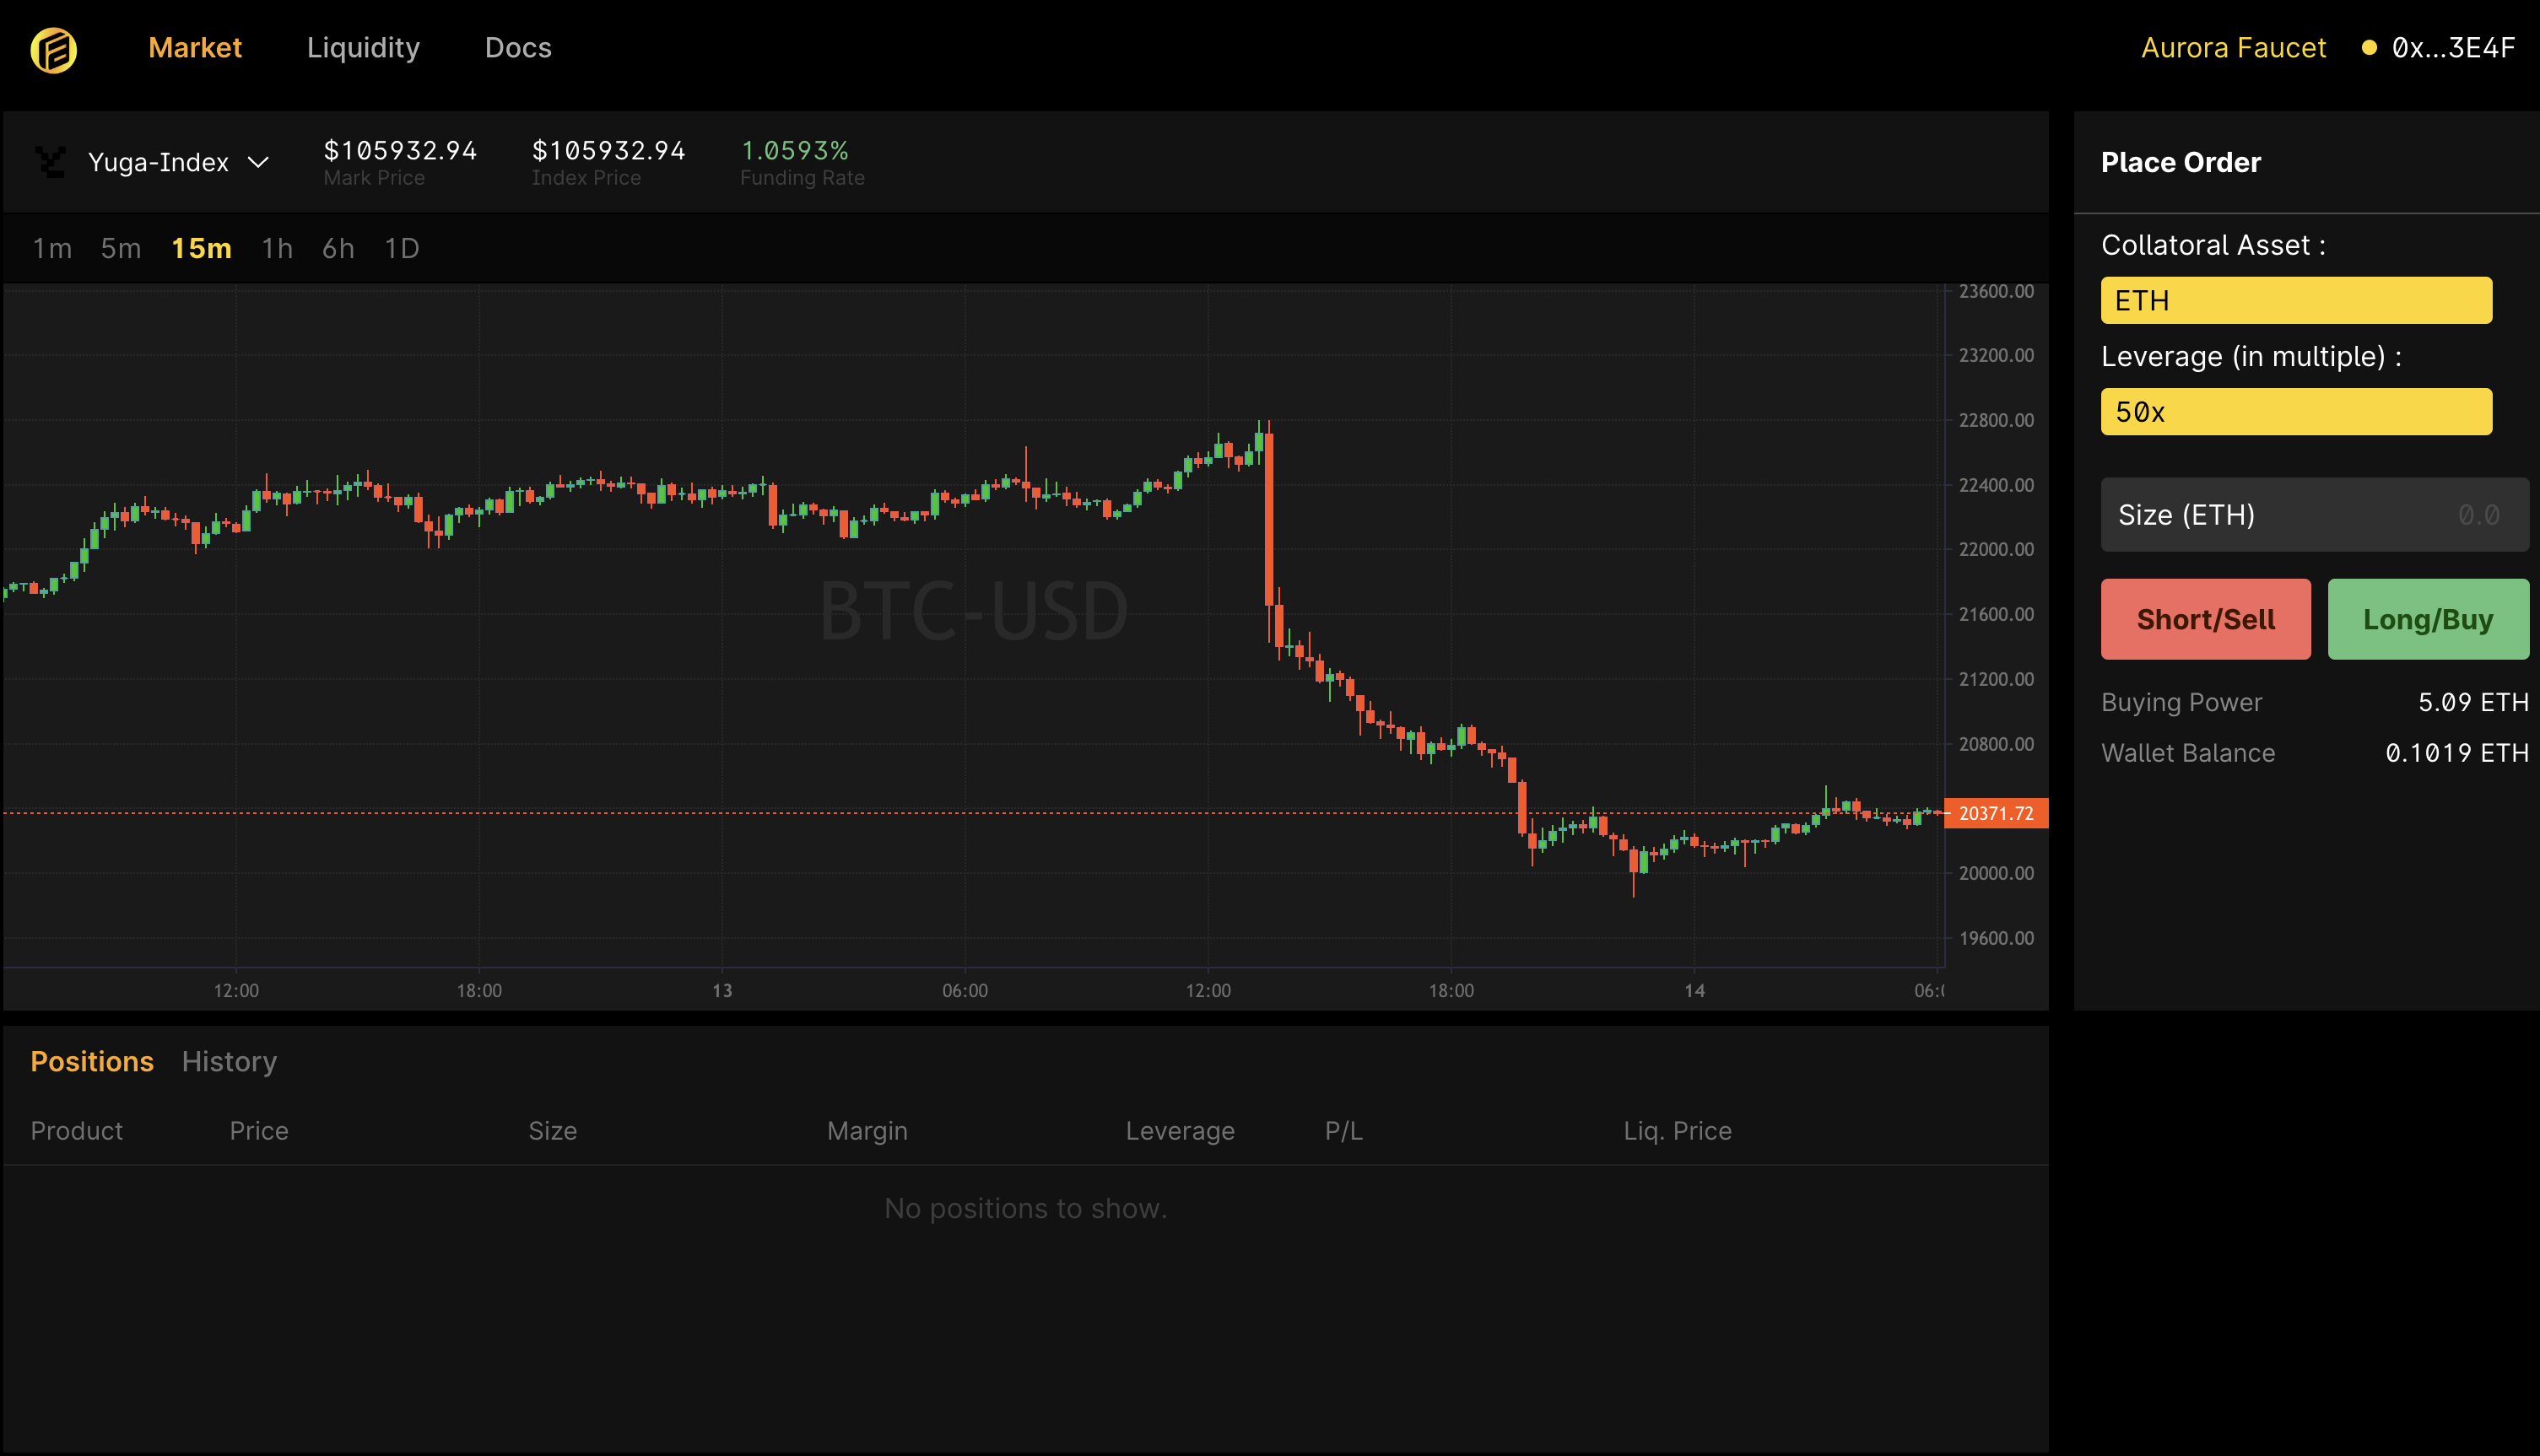
Task: Open the Docs menu item
Action: pyautogui.click(x=518, y=48)
